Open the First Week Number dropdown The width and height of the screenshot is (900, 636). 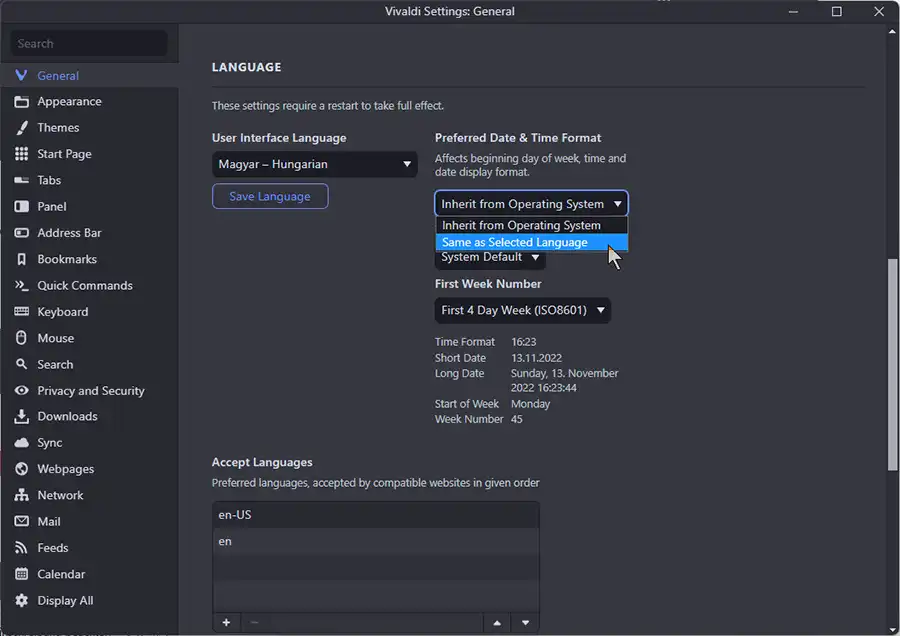click(x=522, y=310)
